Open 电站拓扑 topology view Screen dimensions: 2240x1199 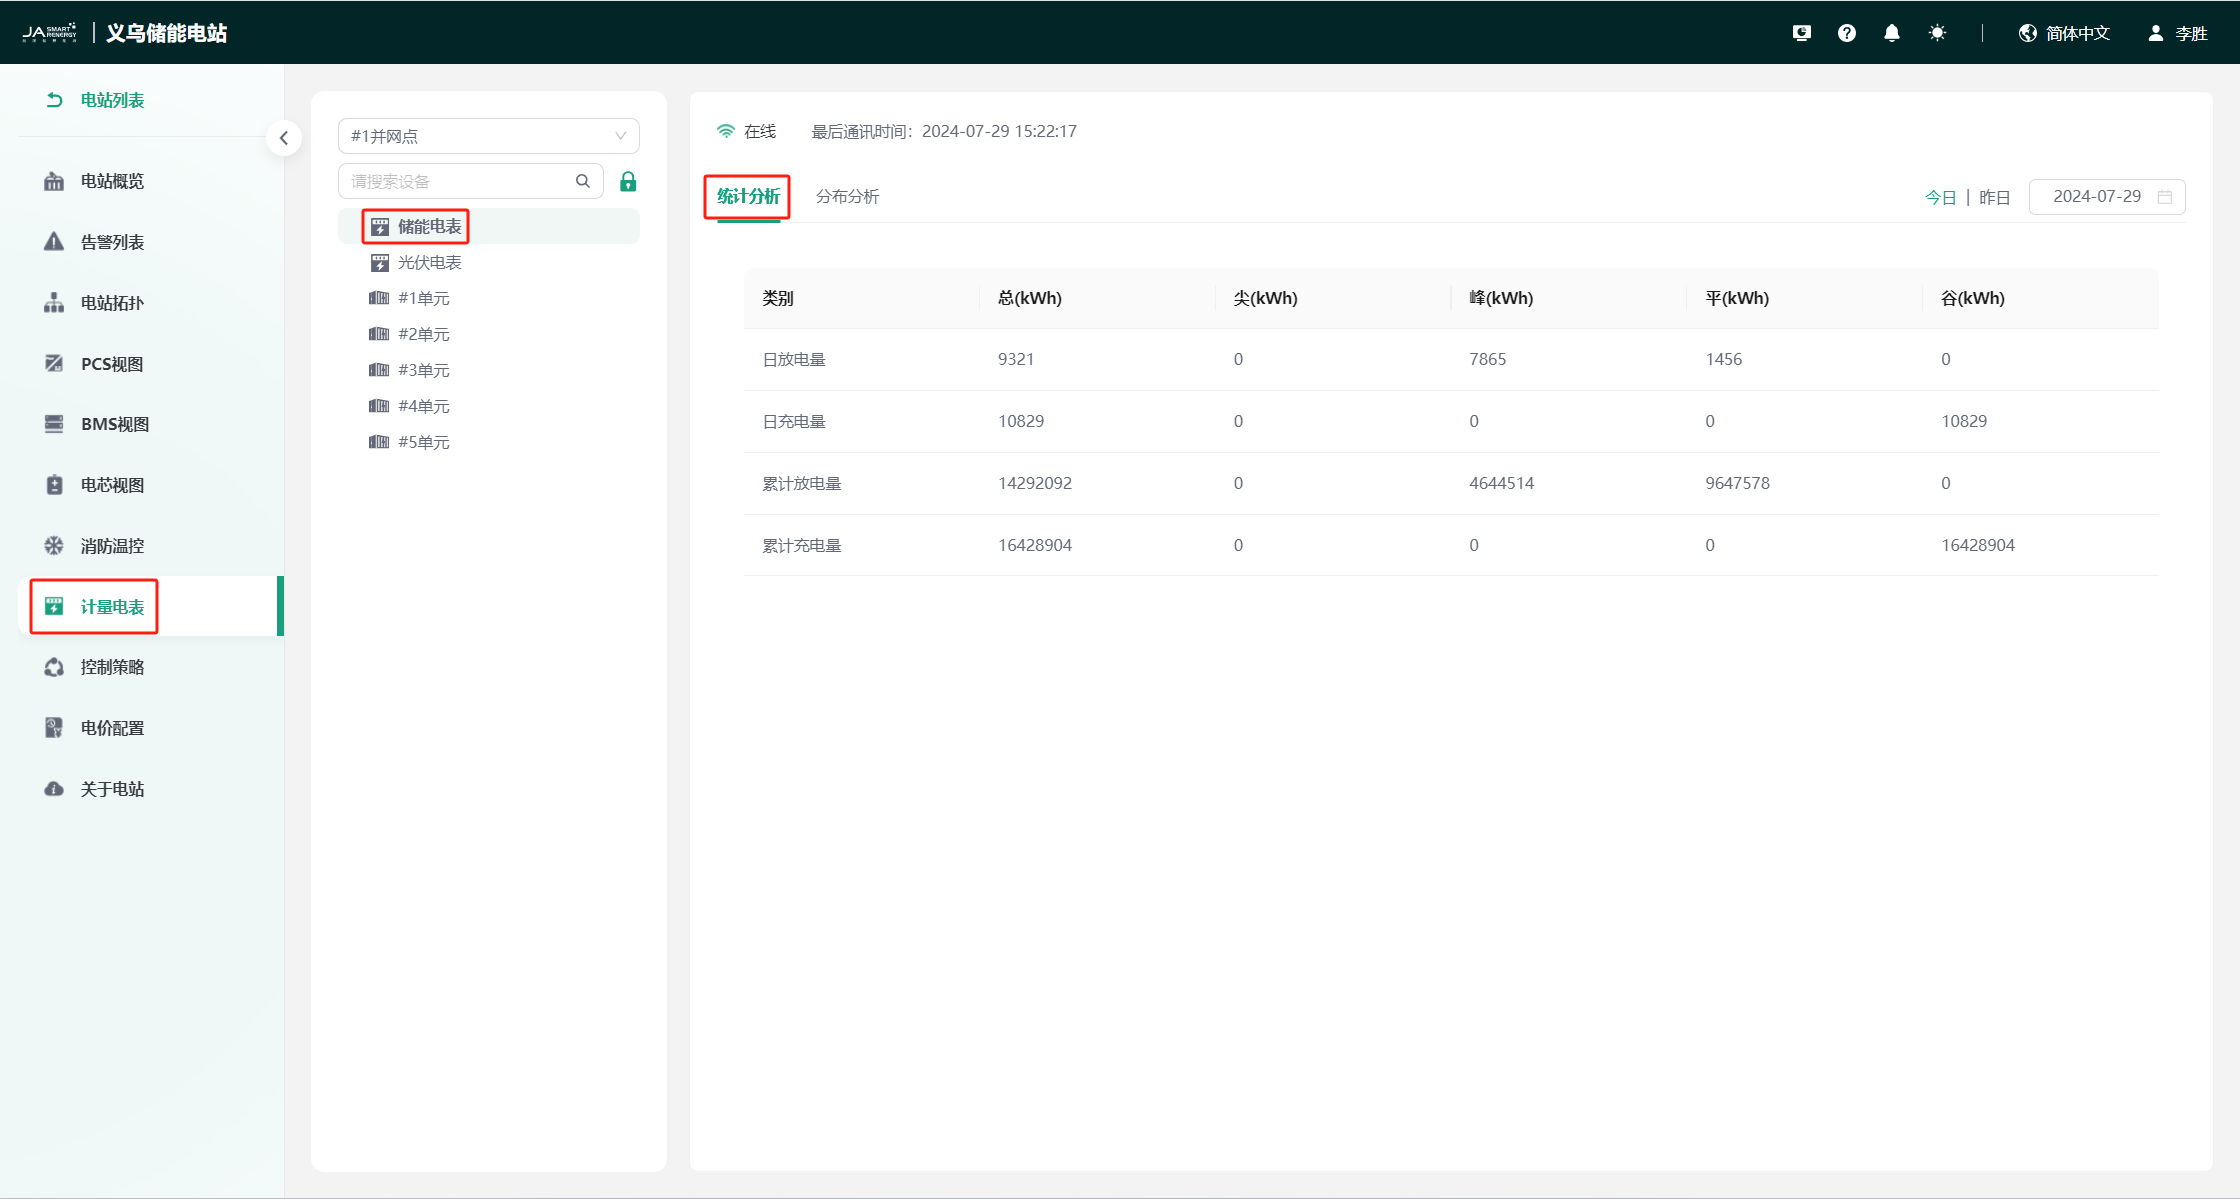coord(112,303)
